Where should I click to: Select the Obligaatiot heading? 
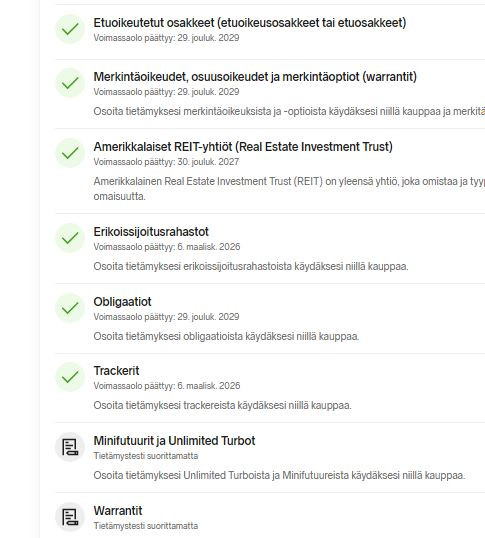[x=122, y=302]
